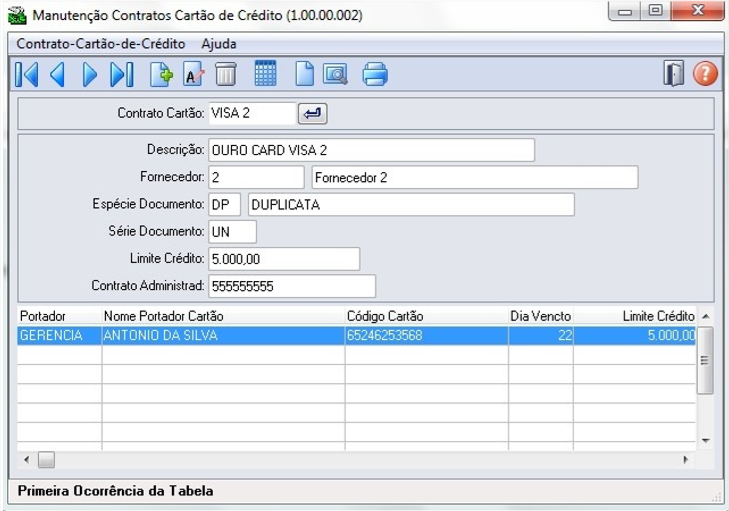Image resolution: width=729 pixels, height=511 pixels.
Task: Click the Fornecedor 2 name field
Action: coord(475,177)
